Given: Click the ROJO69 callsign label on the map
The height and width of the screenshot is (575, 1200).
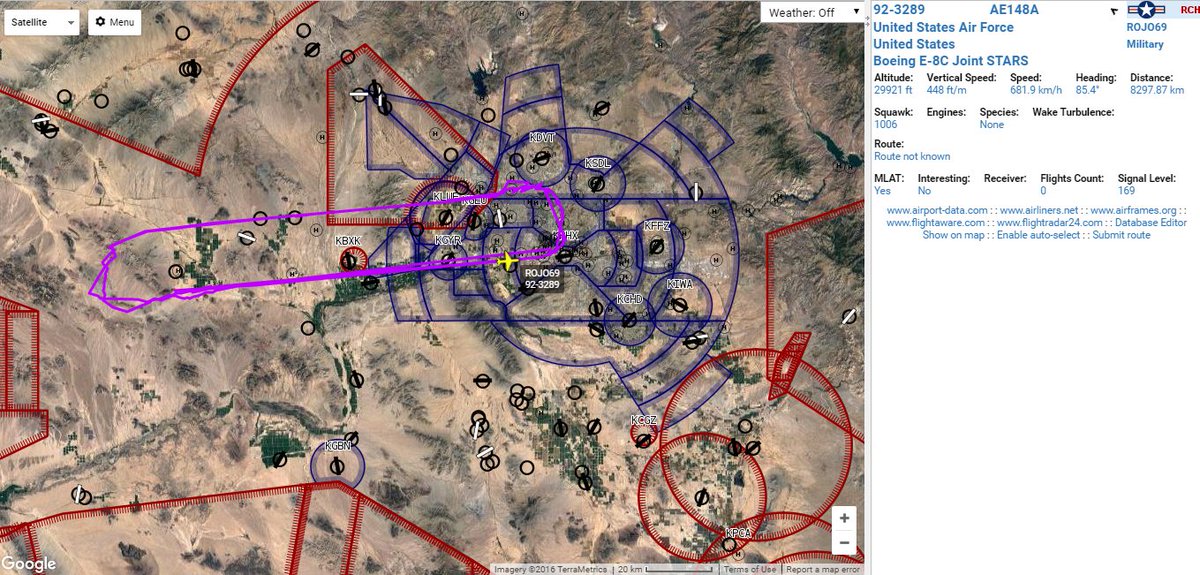Looking at the screenshot, I should tap(543, 271).
